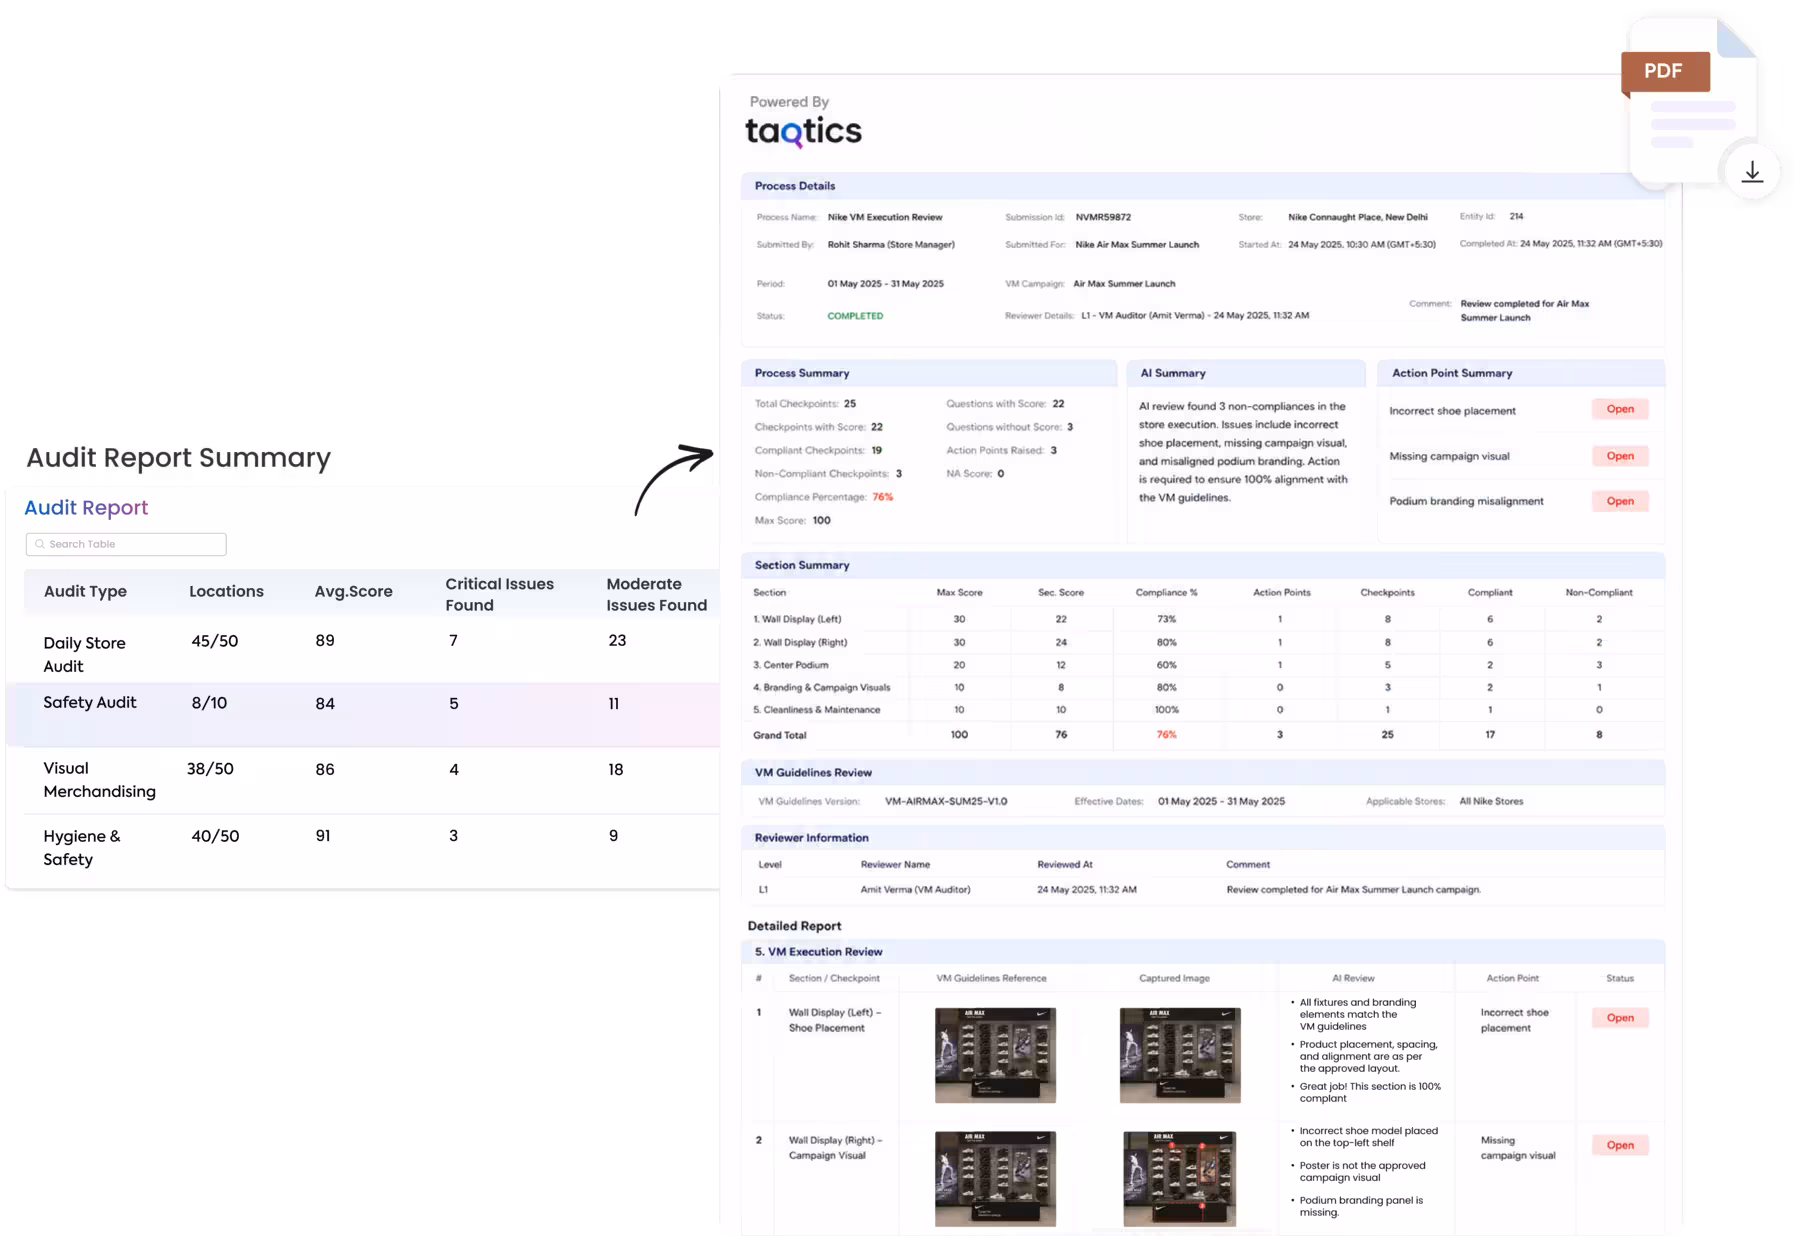Viewport: 1800px width, 1236px height.
Task: Click average score 91 for Hygiene & Safety
Action: click(x=323, y=836)
